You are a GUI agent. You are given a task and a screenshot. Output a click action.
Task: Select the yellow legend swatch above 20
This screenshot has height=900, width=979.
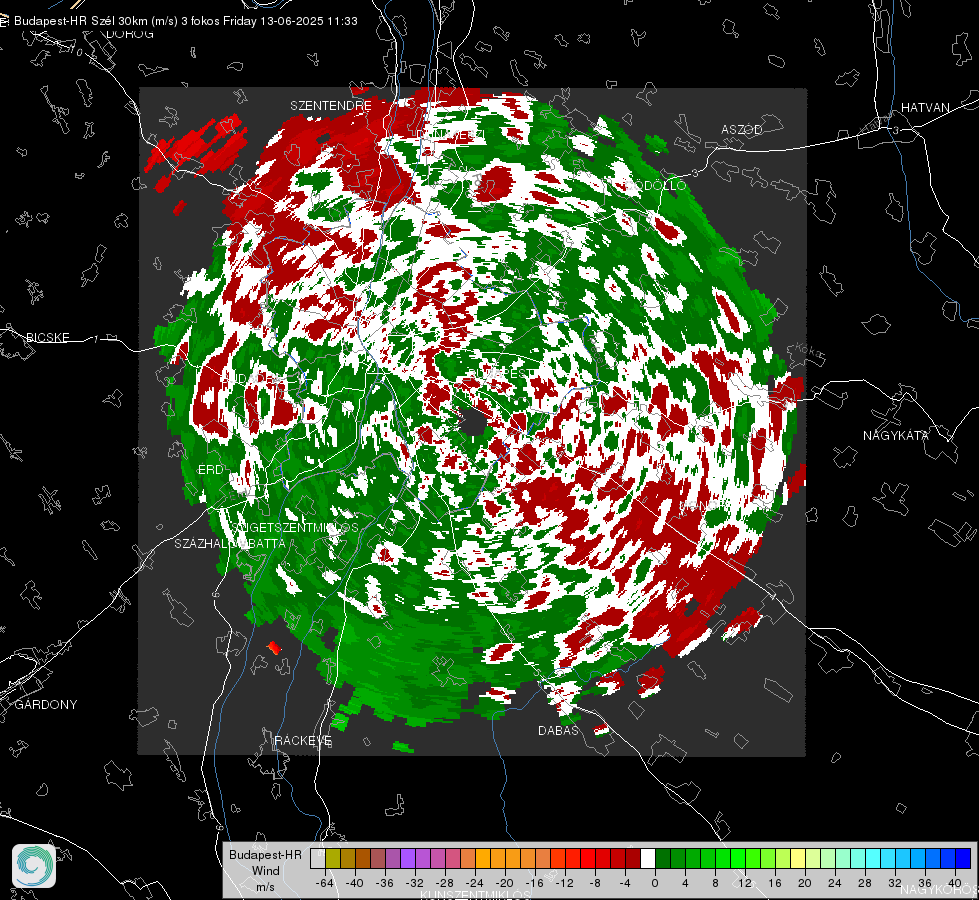pos(798,858)
